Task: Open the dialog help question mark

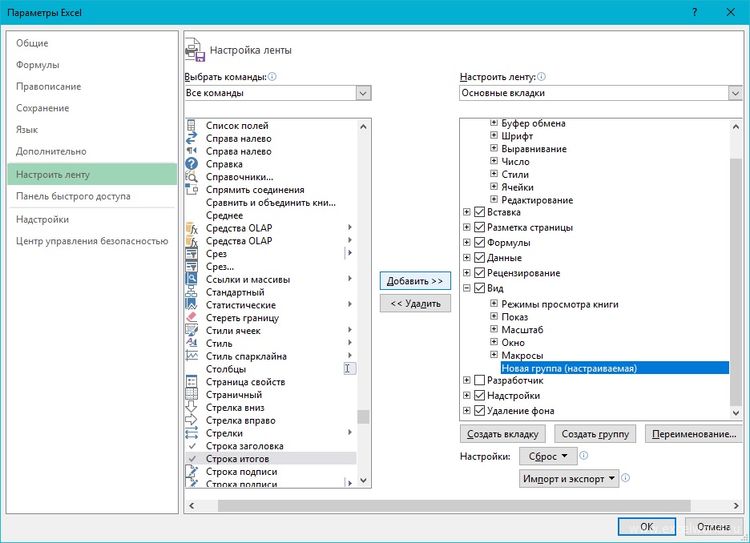Action: click(695, 12)
